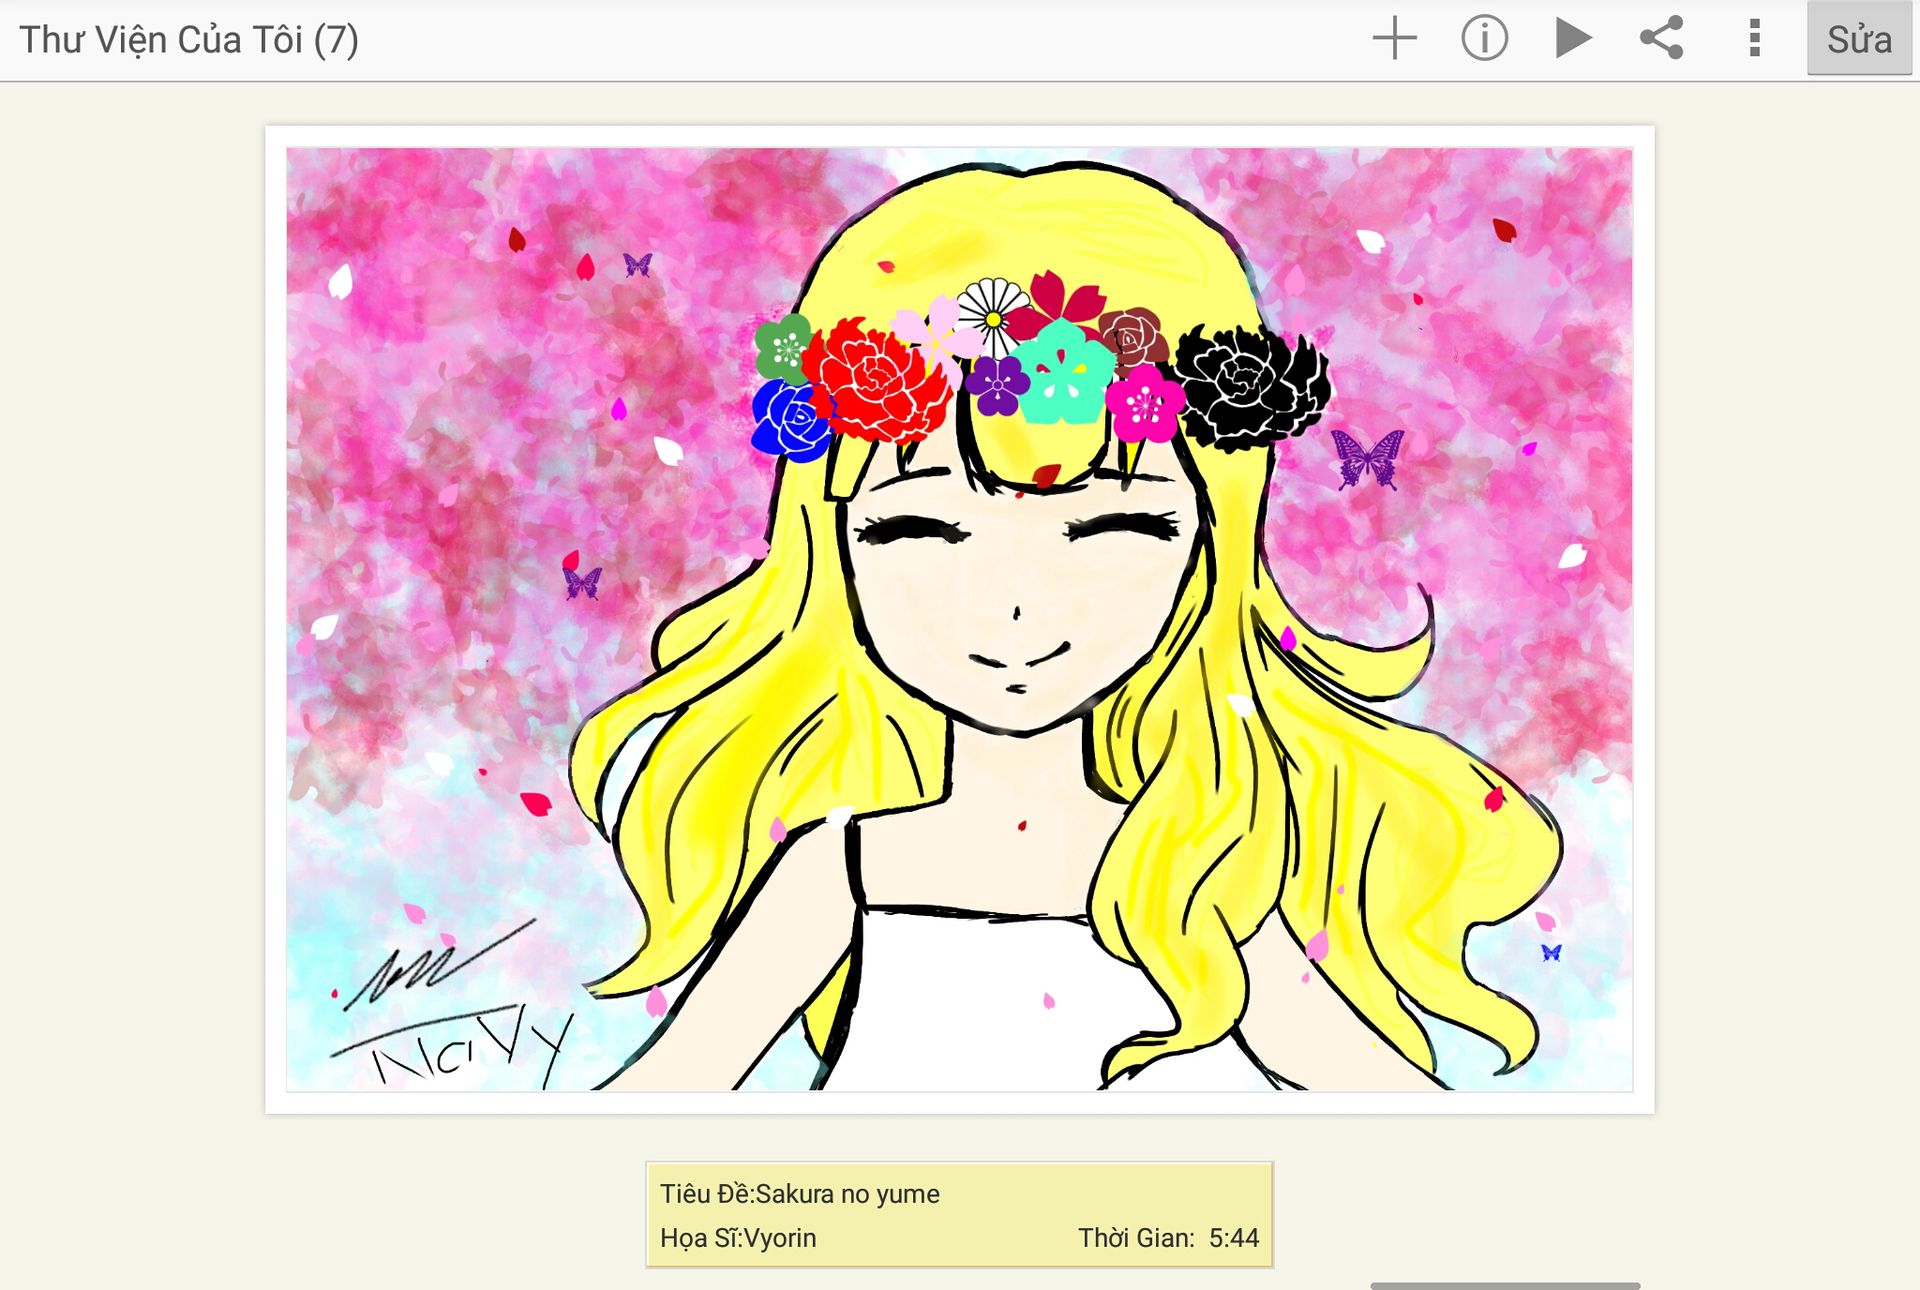
Task: Share this artwork via share icon
Action: 1662,39
